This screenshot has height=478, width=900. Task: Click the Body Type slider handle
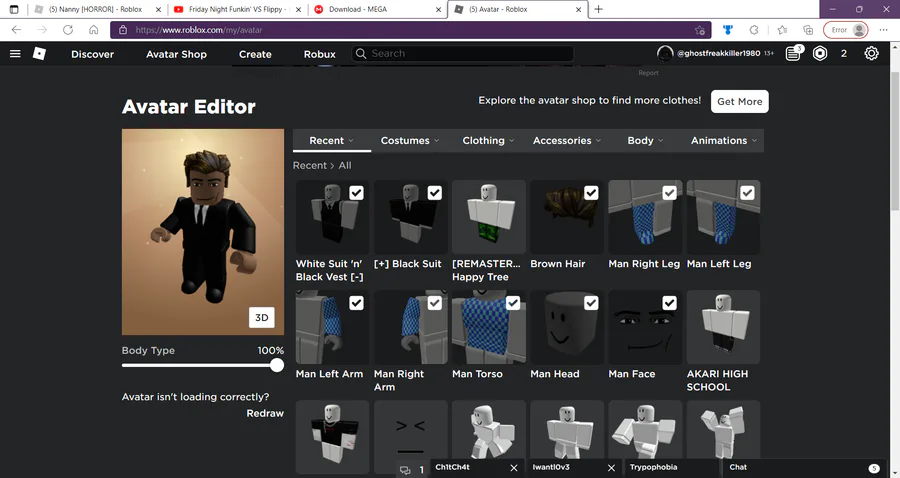pyautogui.click(x=277, y=366)
